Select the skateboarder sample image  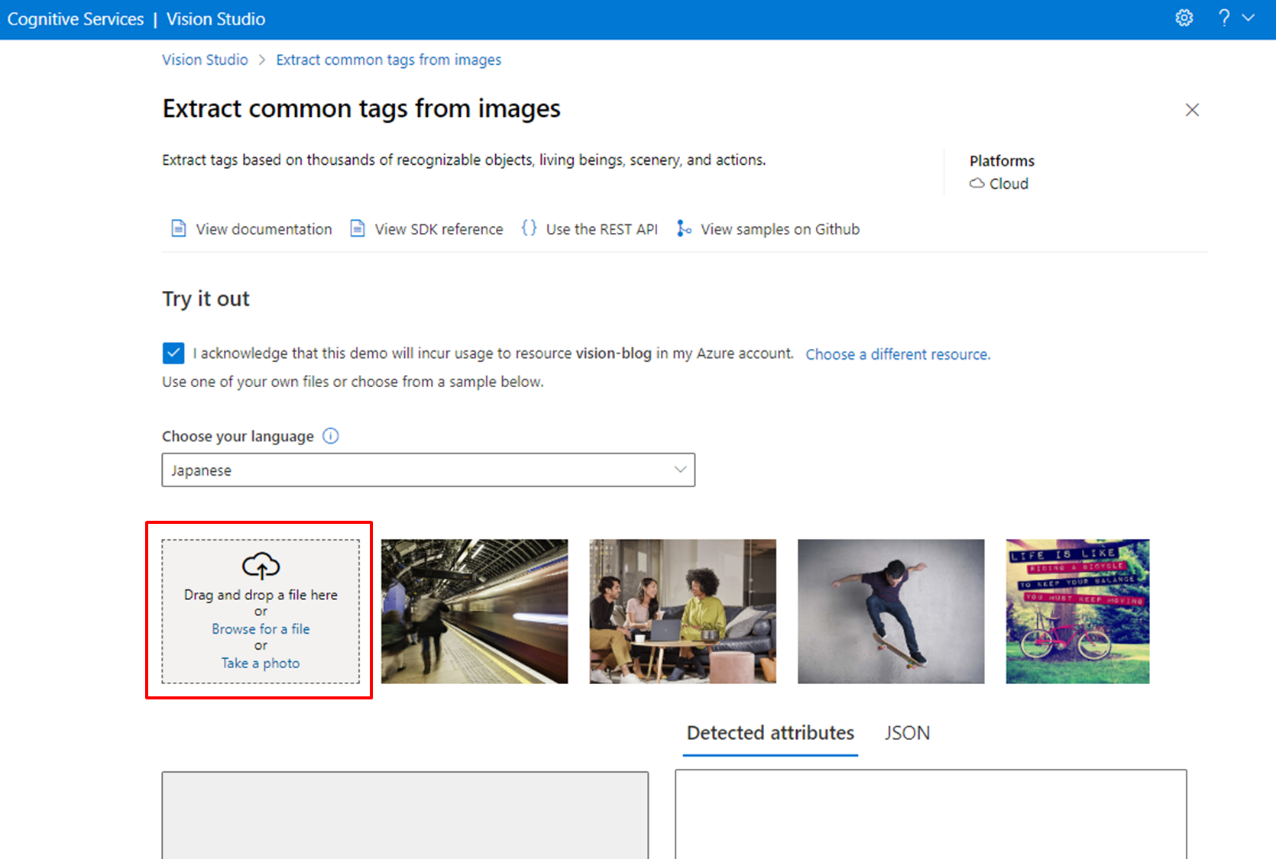[x=891, y=612]
